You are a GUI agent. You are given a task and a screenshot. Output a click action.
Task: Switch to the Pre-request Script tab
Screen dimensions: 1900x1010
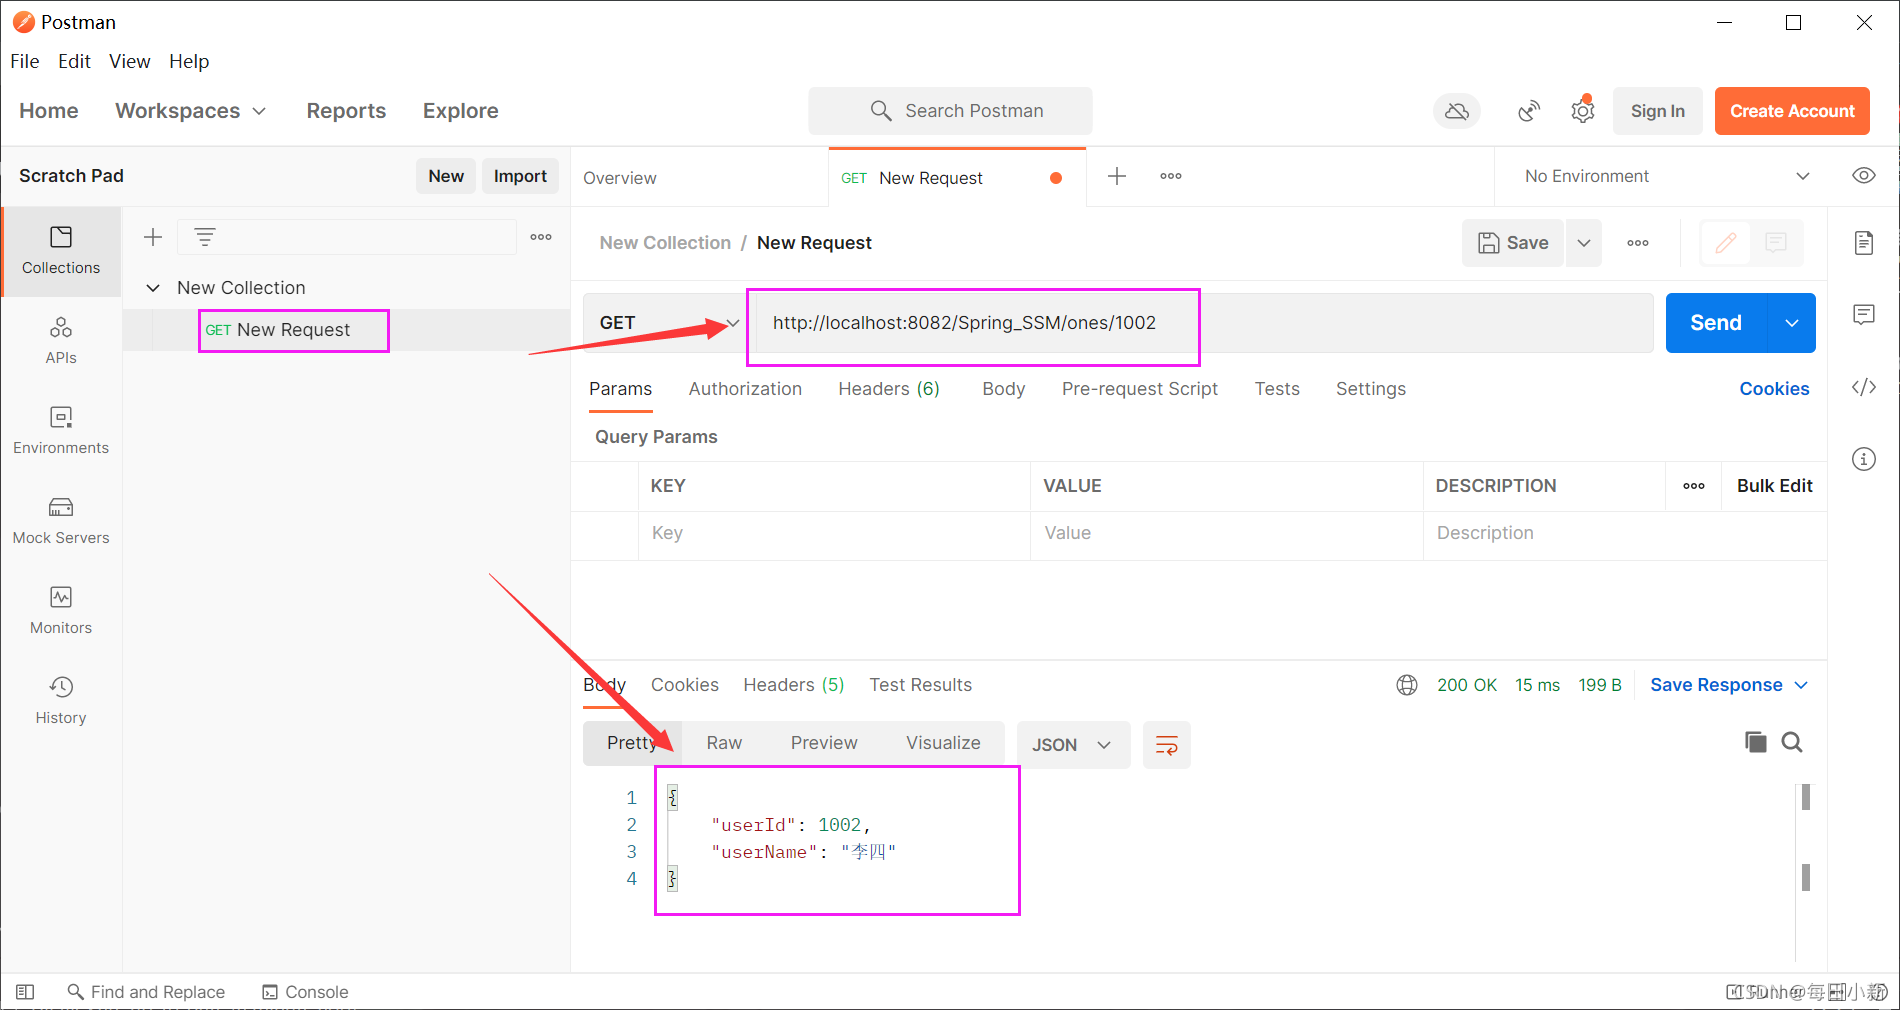[x=1139, y=389]
